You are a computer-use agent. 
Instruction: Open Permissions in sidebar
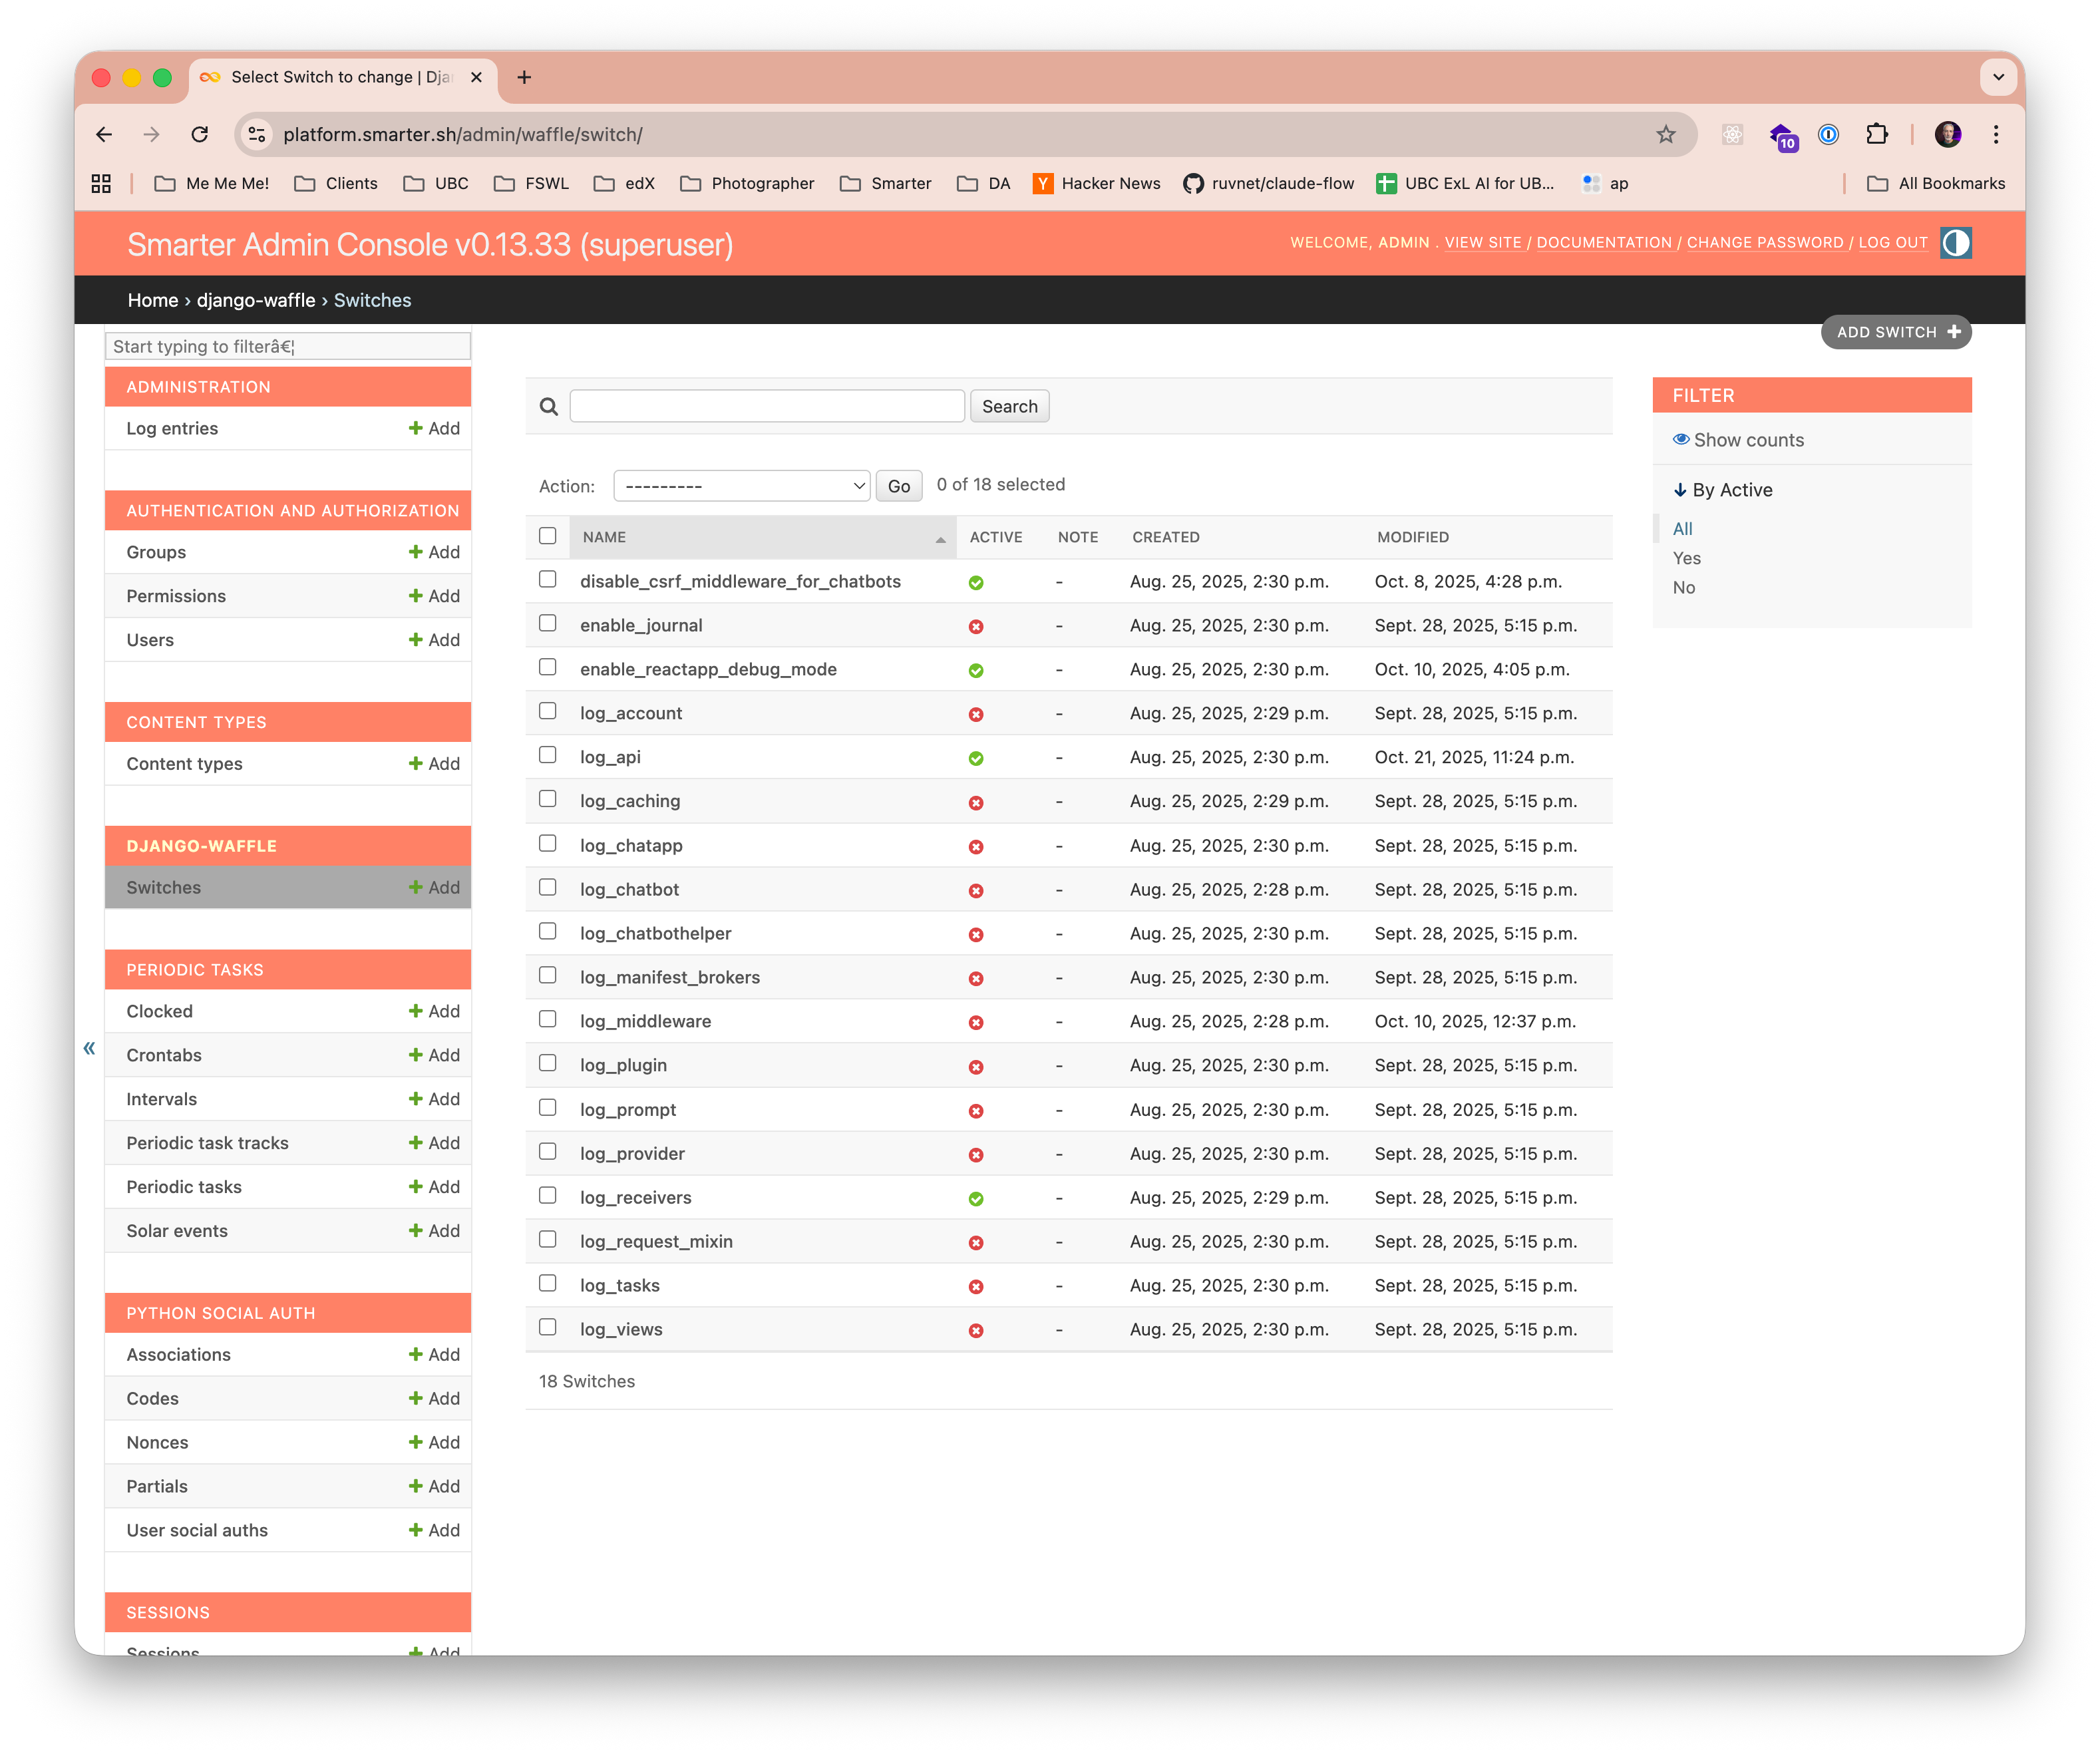(x=176, y=596)
